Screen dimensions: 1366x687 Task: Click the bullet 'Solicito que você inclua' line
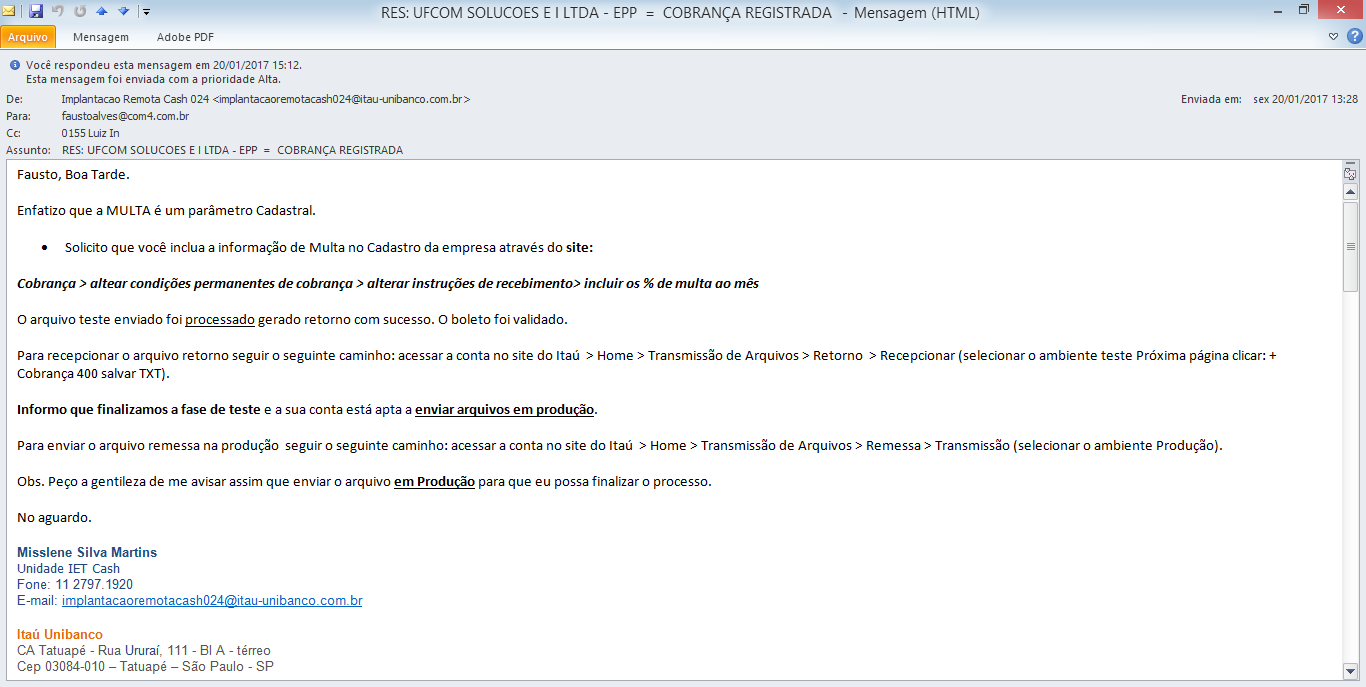[x=329, y=248]
